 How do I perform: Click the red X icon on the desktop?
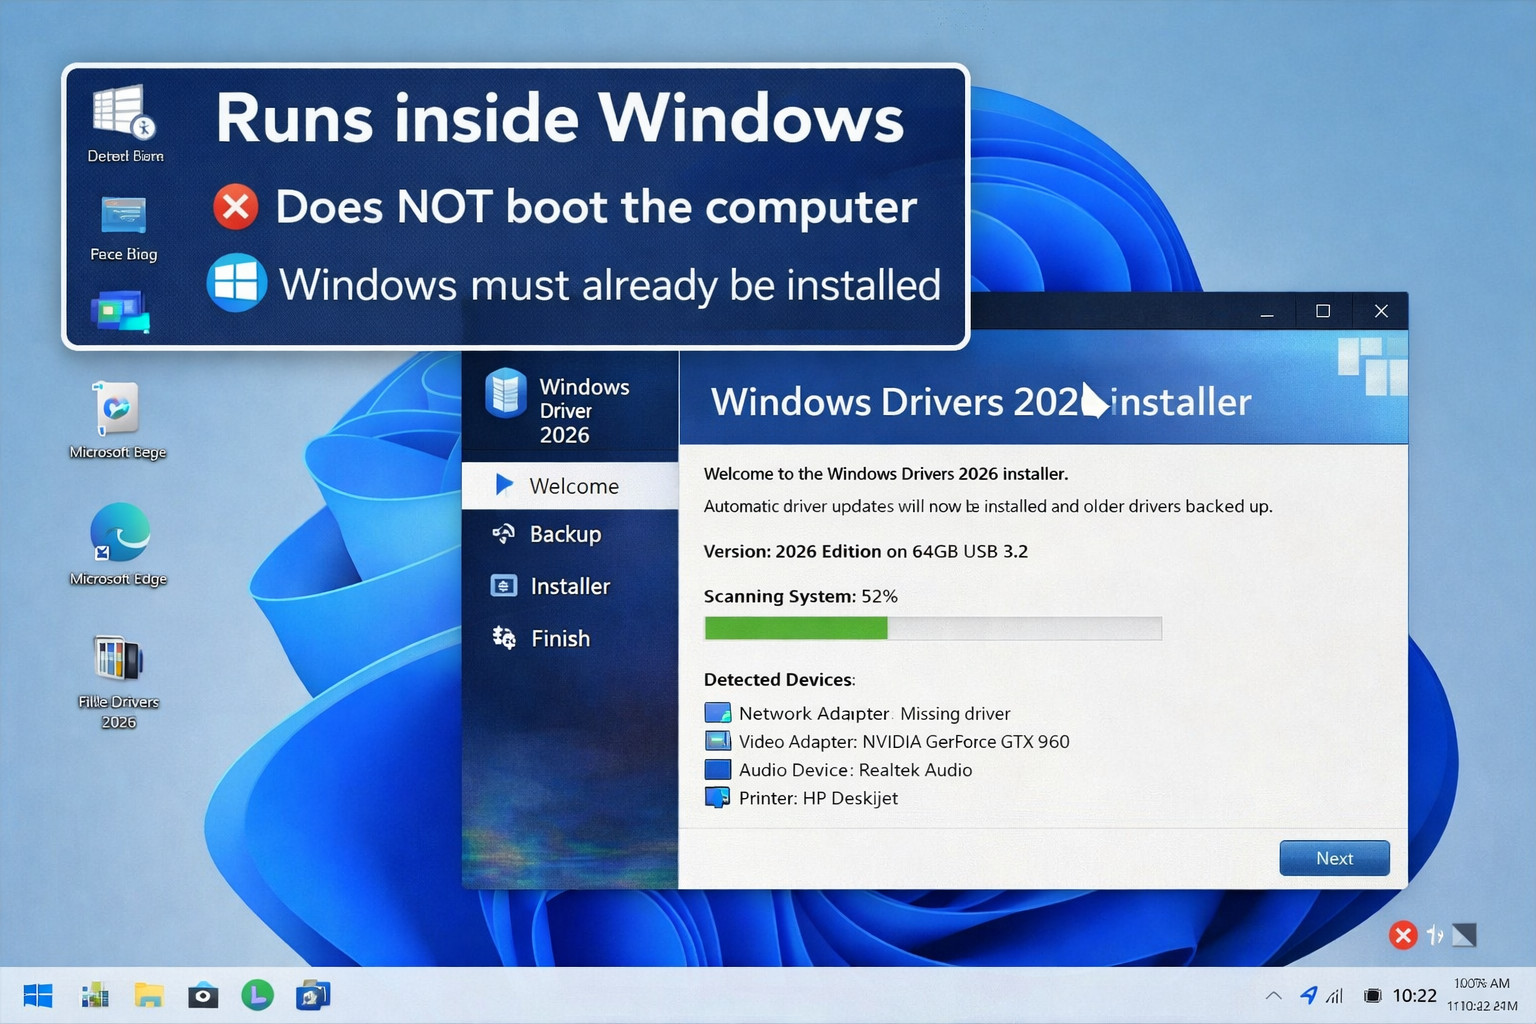click(x=1403, y=936)
